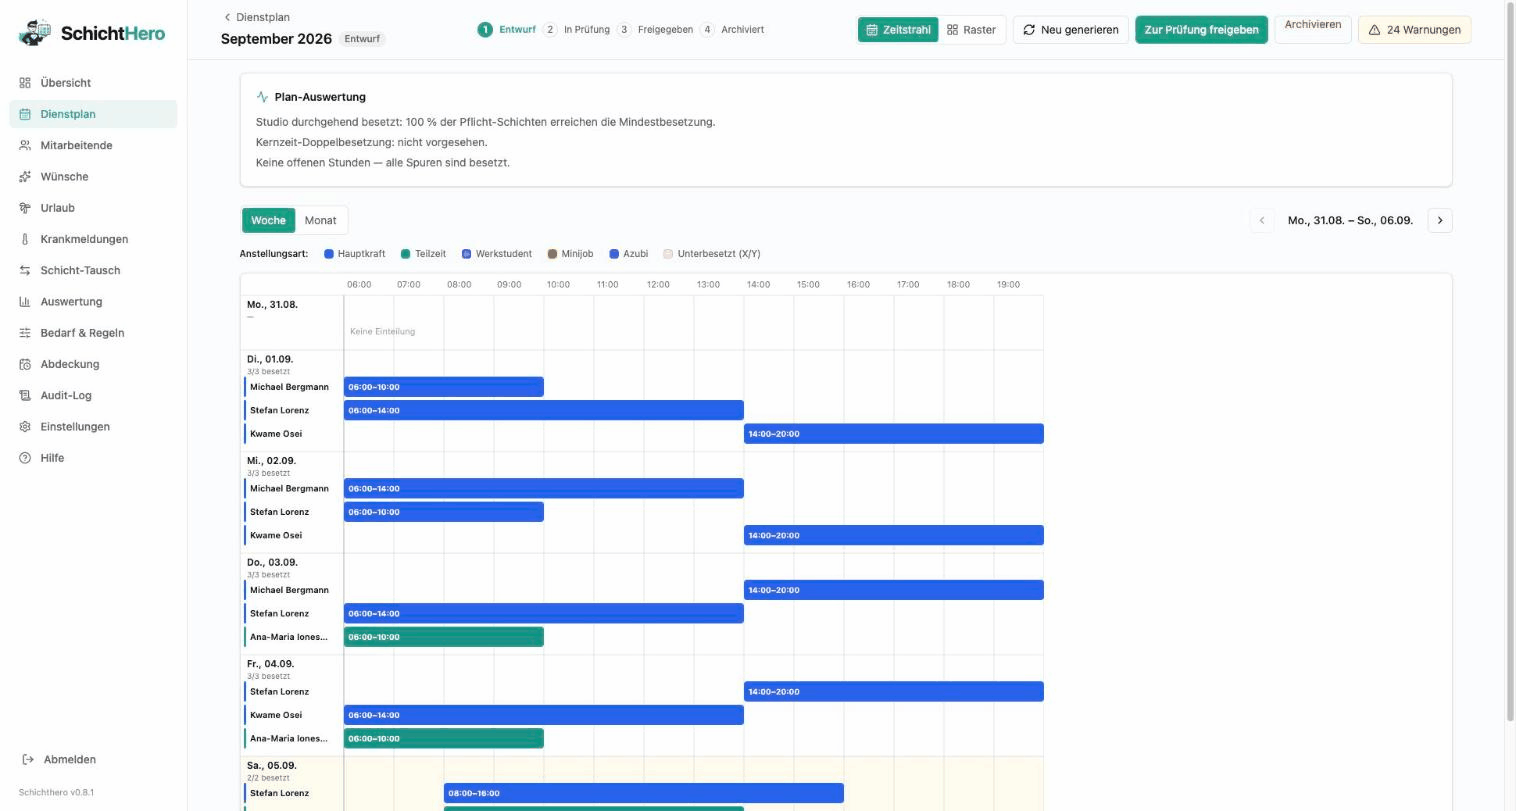Screen dimensions: 1516x811
Task: Open the 24 Warnungen list
Action: 1414,30
